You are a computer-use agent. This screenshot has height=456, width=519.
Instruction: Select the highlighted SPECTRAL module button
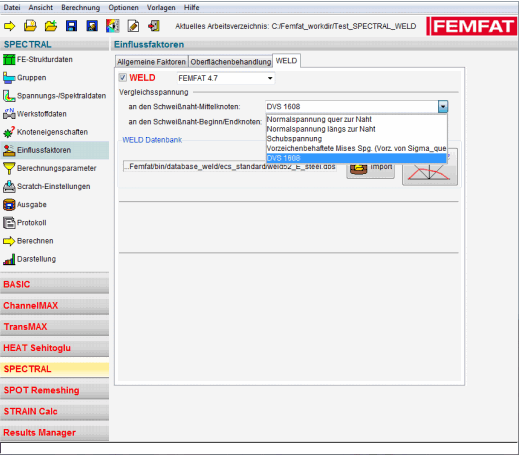pyautogui.click(x=55, y=369)
